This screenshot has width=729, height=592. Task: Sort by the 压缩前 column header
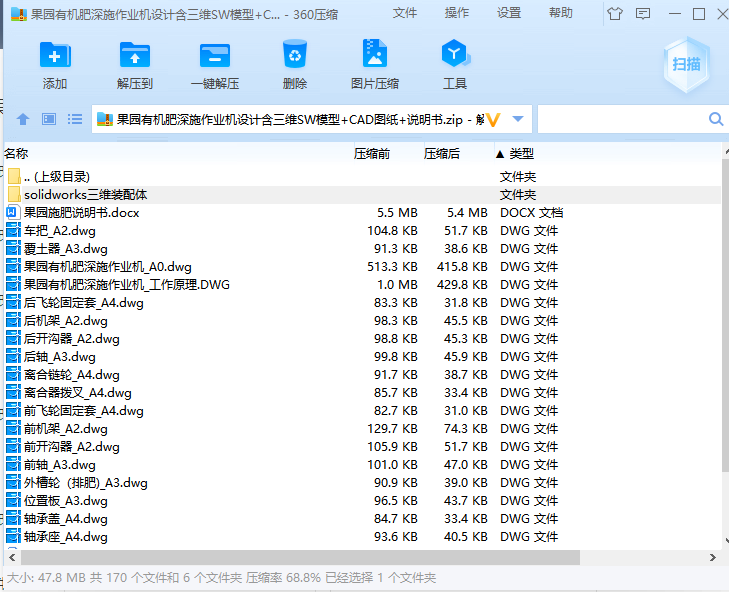[371, 153]
